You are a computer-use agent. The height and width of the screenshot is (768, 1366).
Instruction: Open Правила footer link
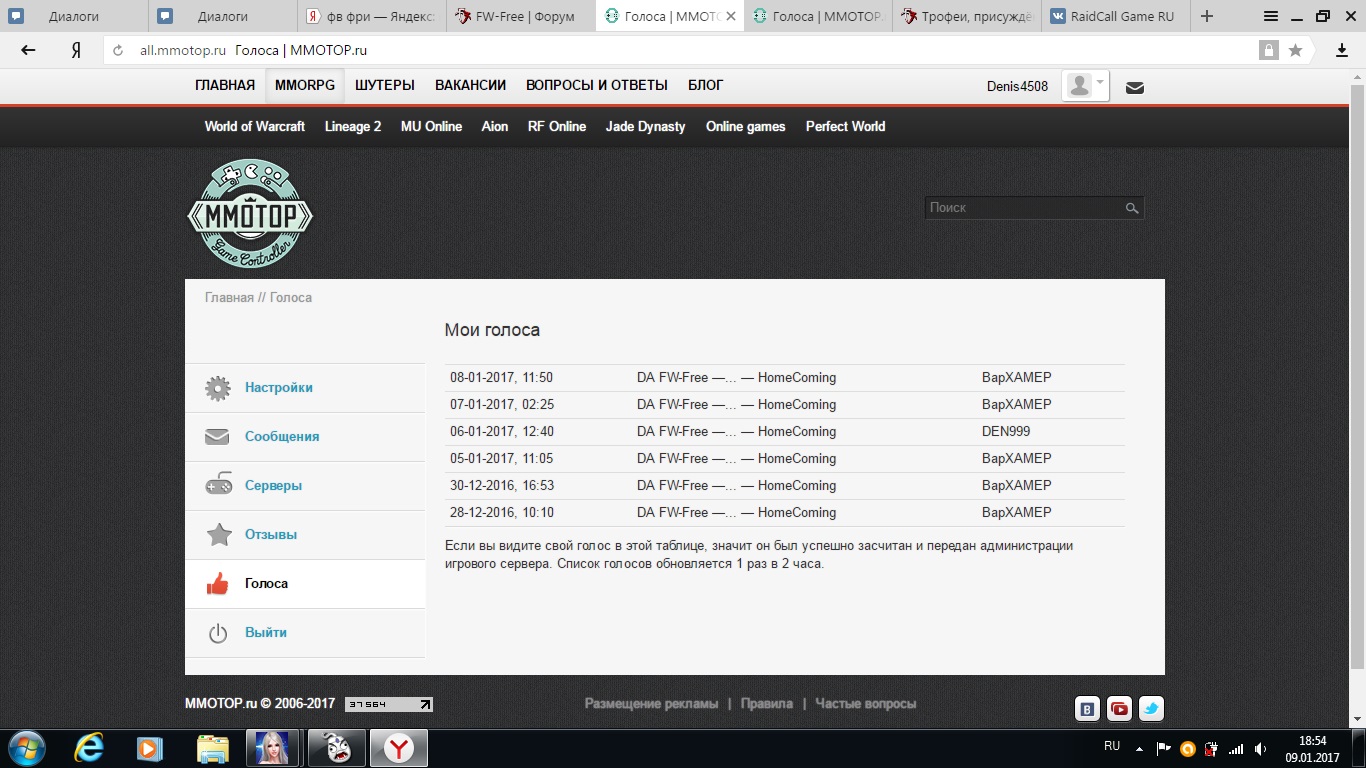[x=767, y=704]
